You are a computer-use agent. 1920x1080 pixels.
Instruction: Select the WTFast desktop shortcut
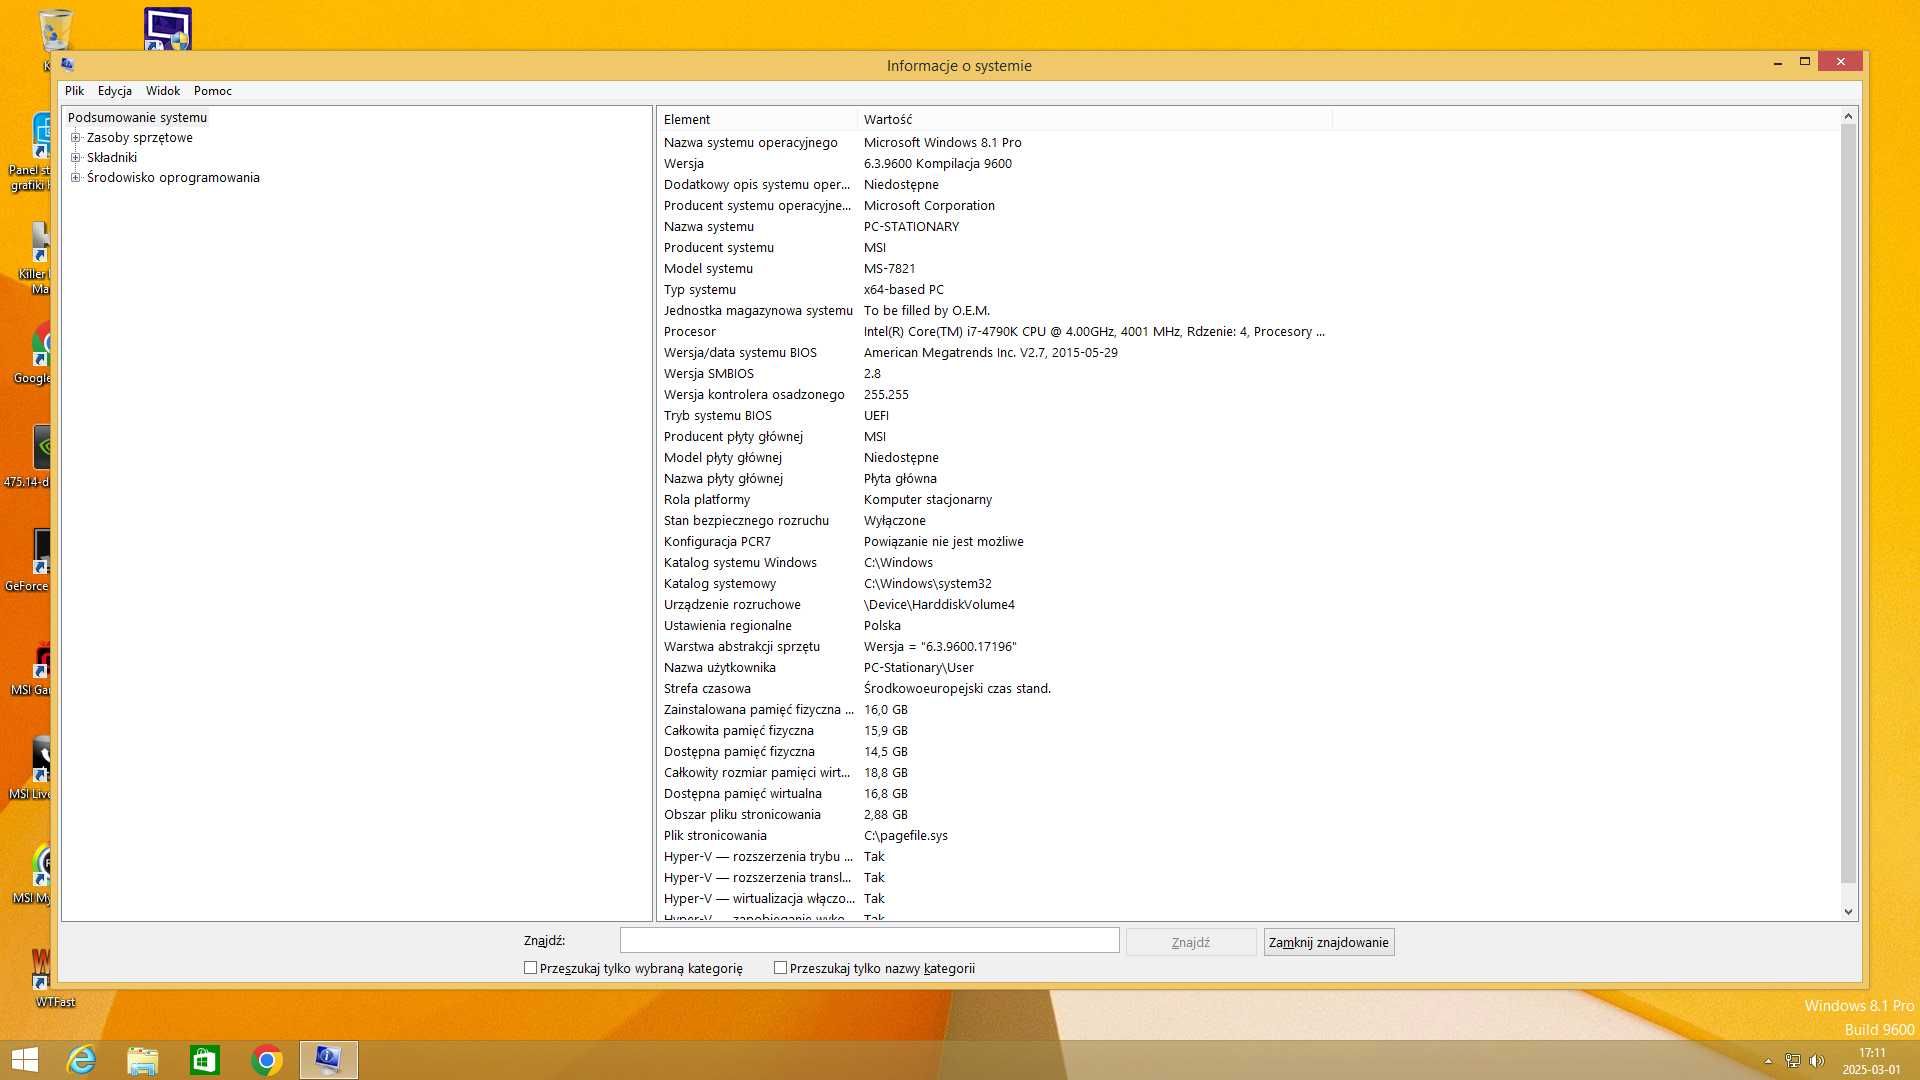coord(50,977)
